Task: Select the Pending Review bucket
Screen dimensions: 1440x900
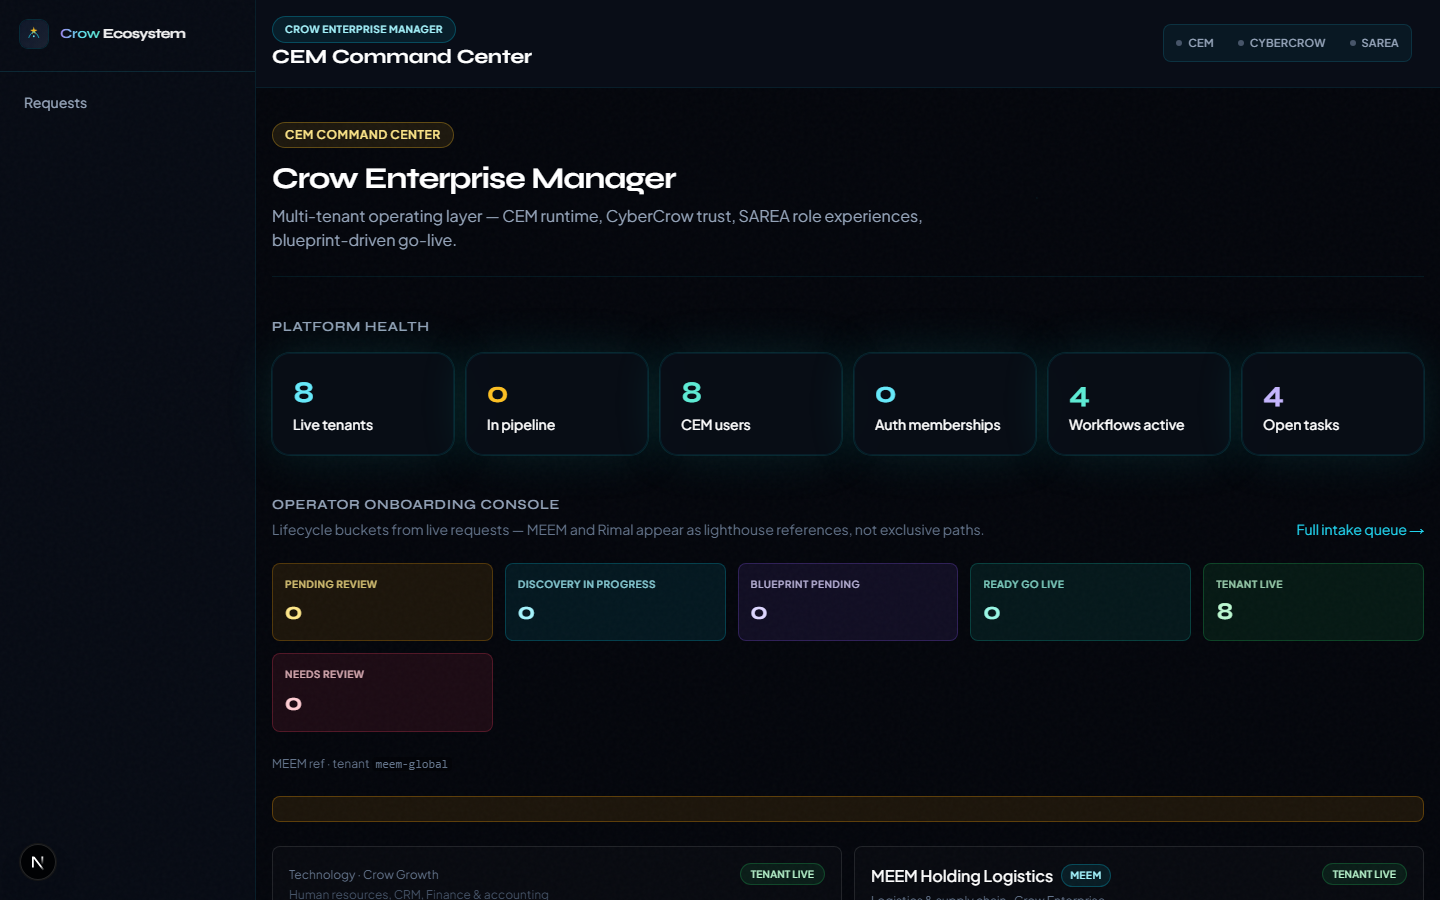Action: (382, 602)
